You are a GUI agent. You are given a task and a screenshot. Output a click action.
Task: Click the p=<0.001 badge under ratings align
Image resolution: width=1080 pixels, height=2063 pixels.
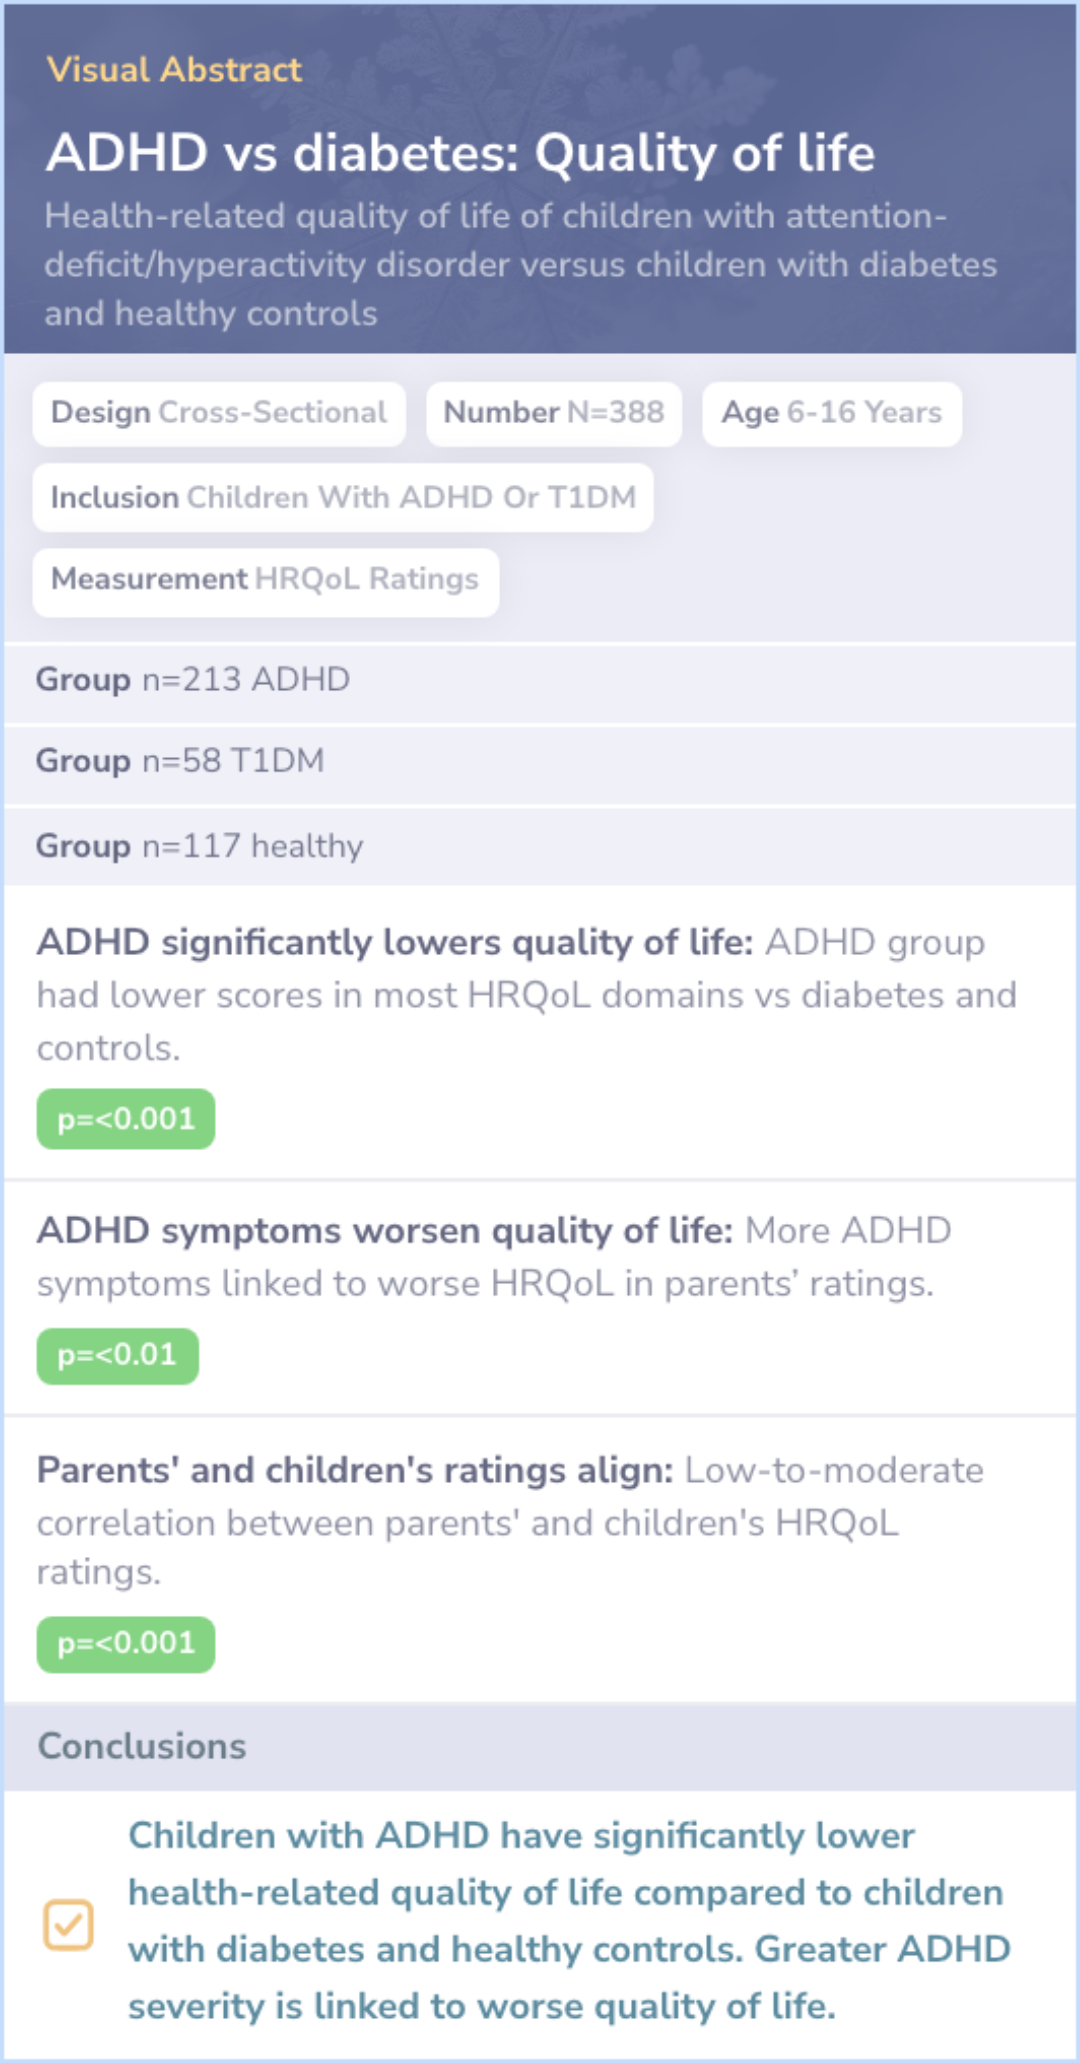[126, 1644]
